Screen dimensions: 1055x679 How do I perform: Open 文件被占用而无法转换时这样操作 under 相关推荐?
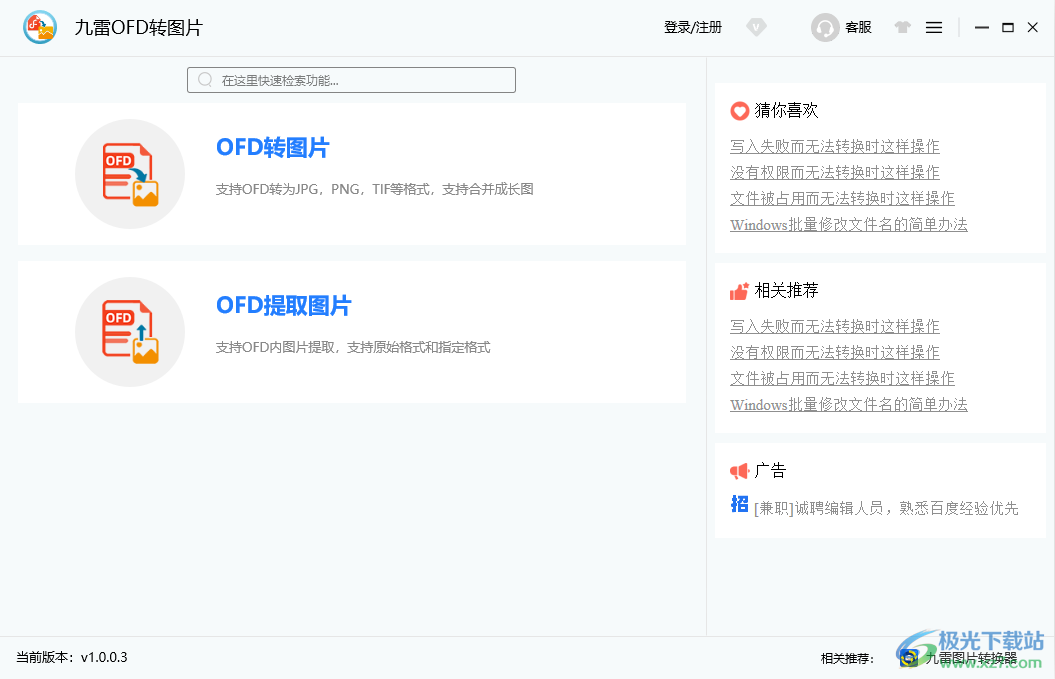click(842, 379)
